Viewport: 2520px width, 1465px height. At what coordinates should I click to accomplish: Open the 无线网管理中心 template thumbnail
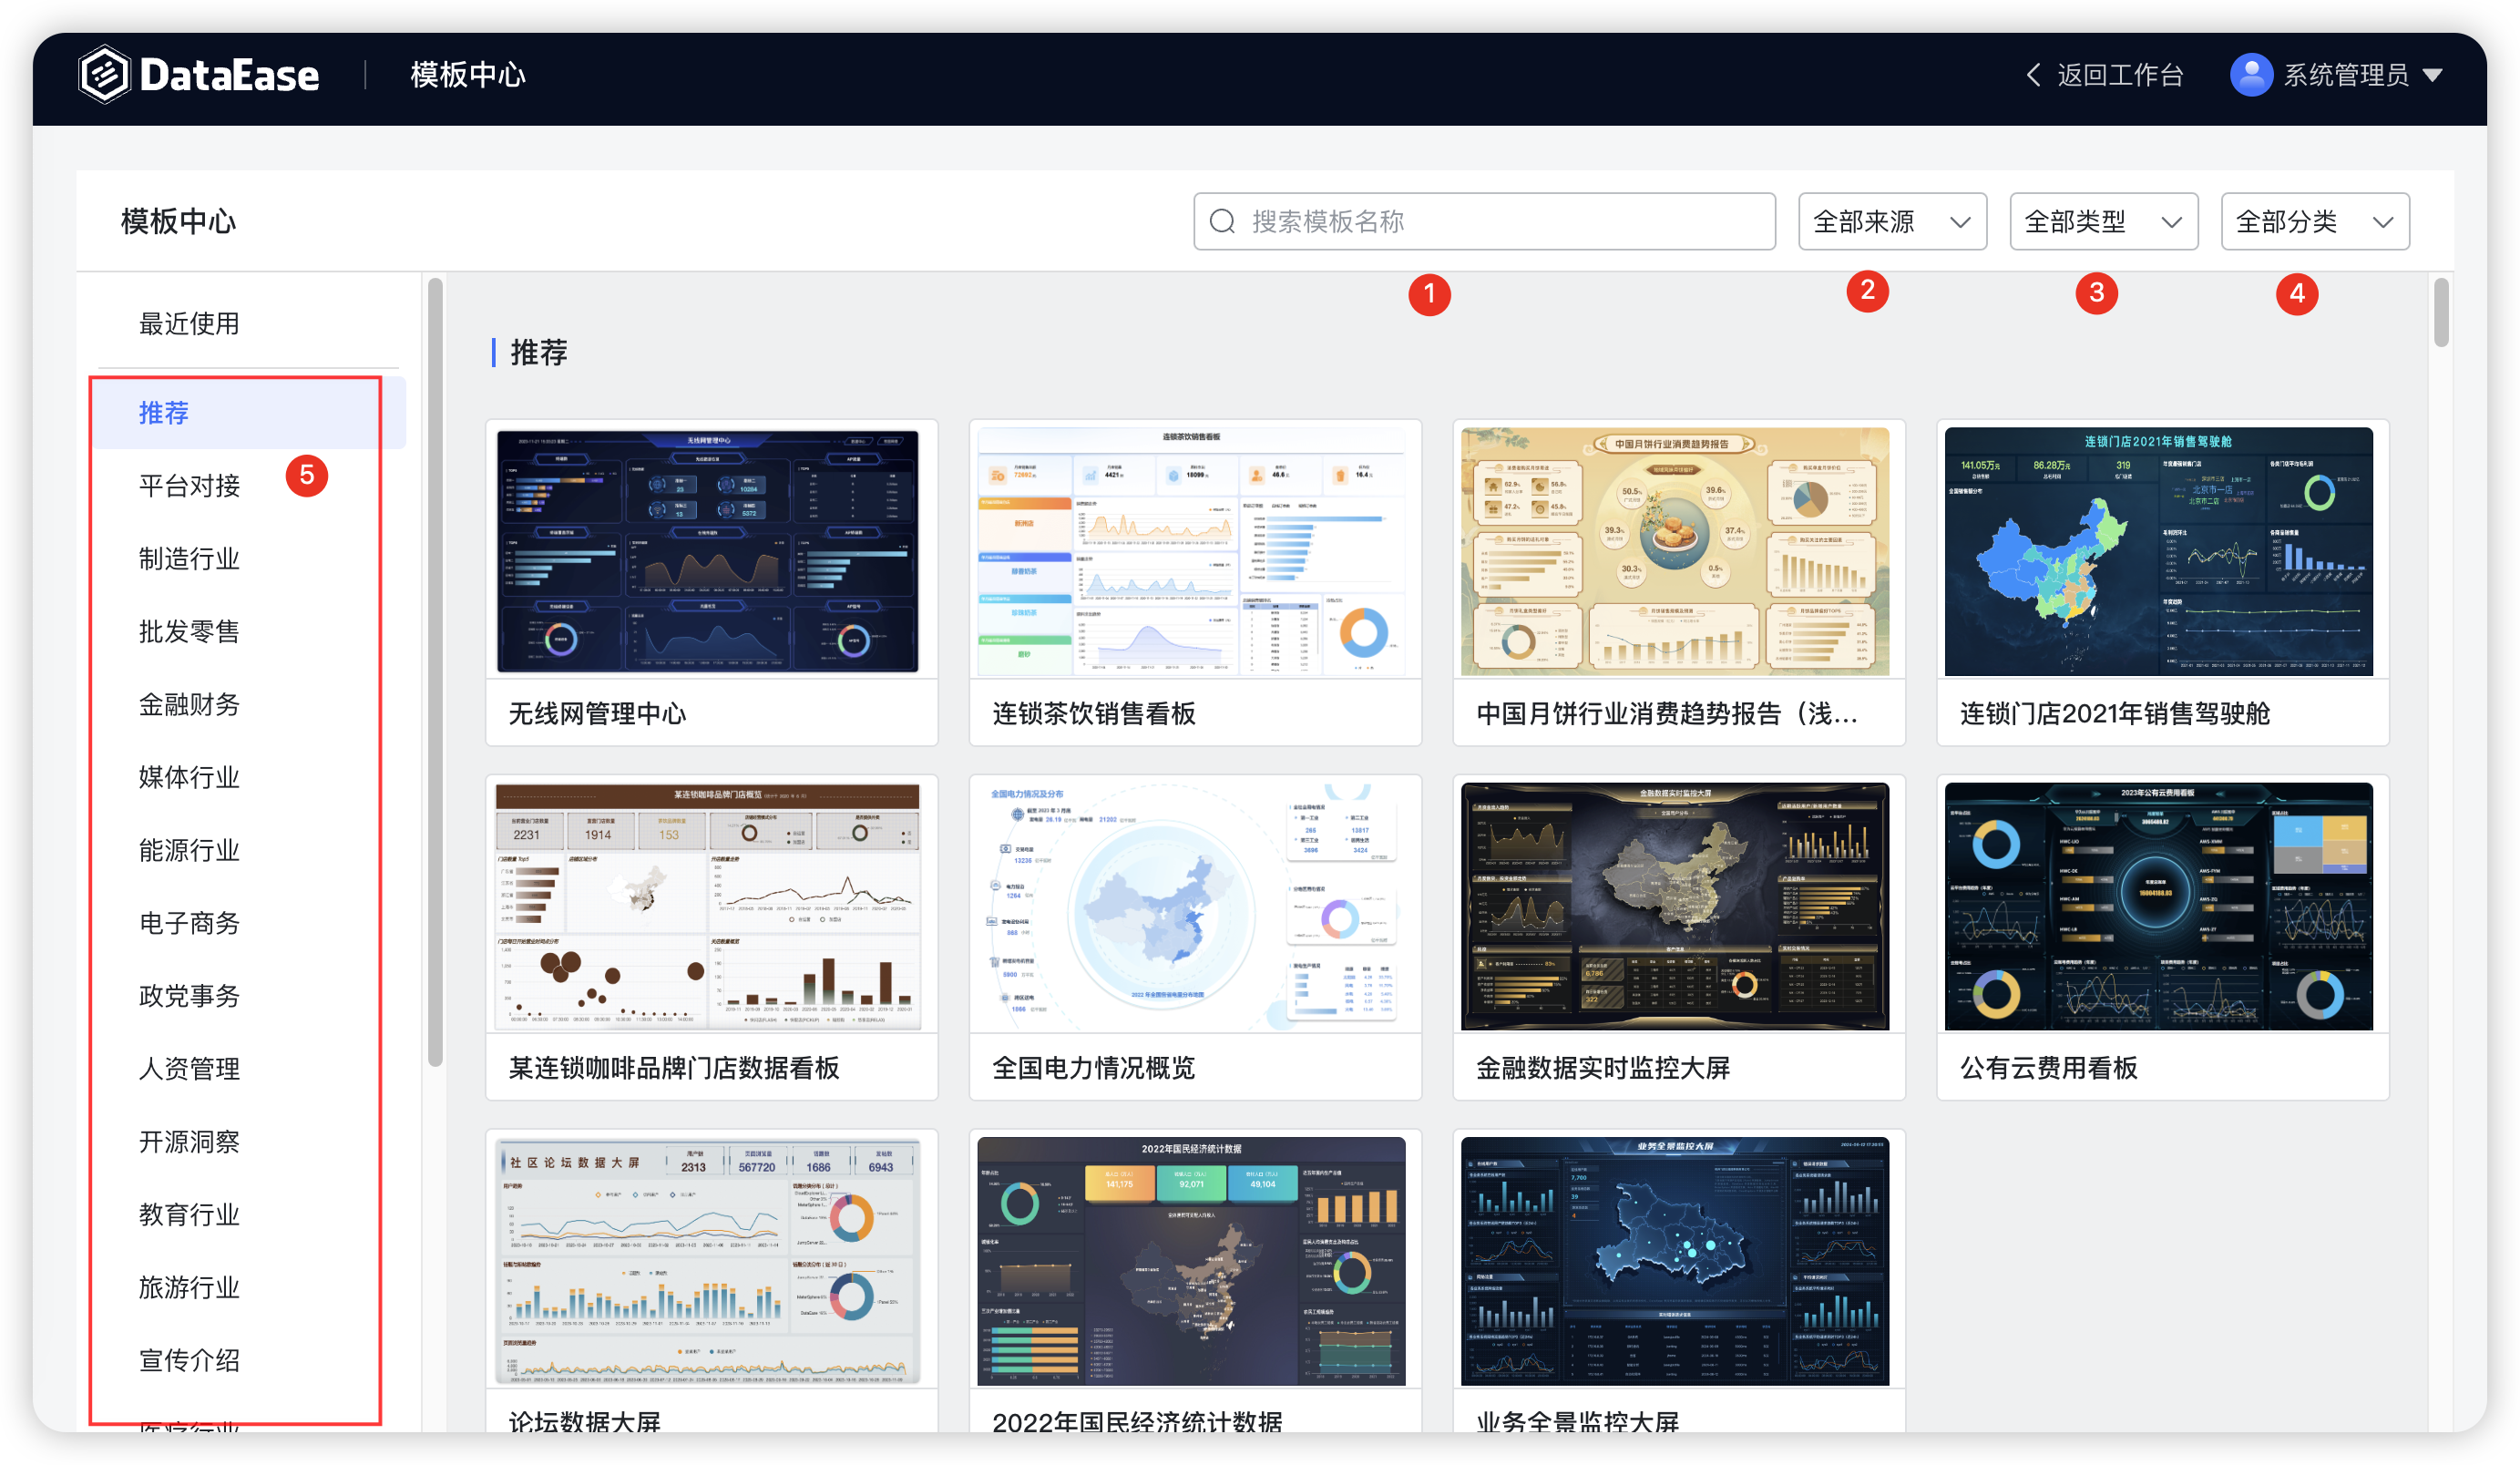point(710,550)
